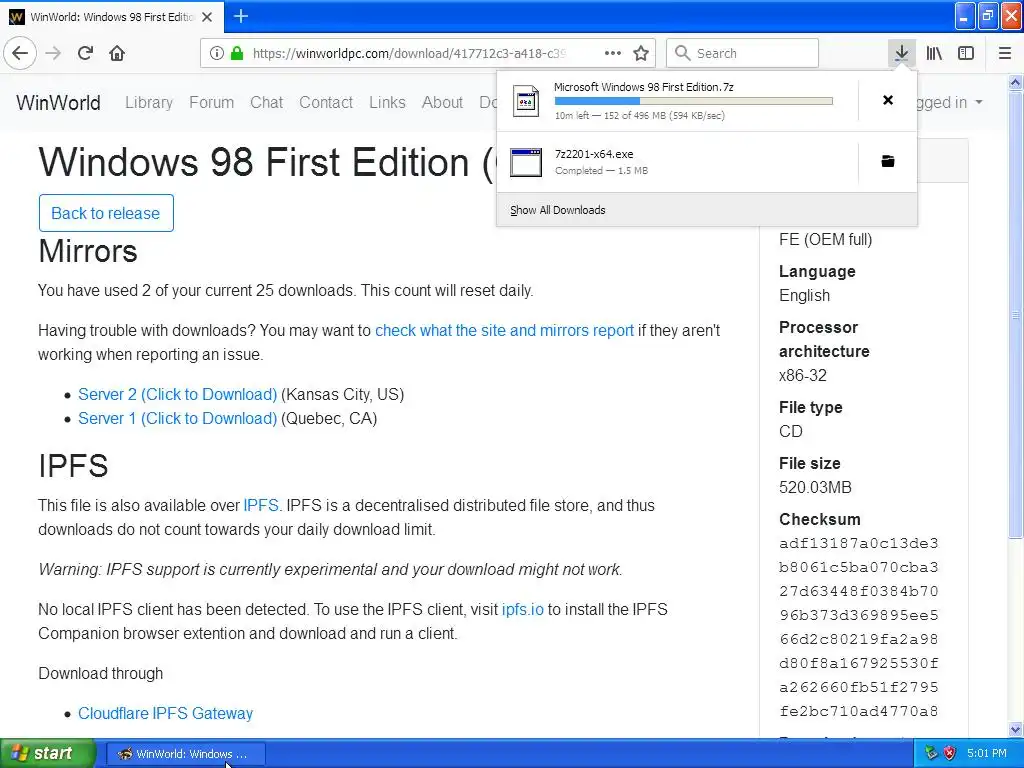Viewport: 1024px width, 768px height.
Task: Open the IPFS hyperlink
Action: (261, 505)
